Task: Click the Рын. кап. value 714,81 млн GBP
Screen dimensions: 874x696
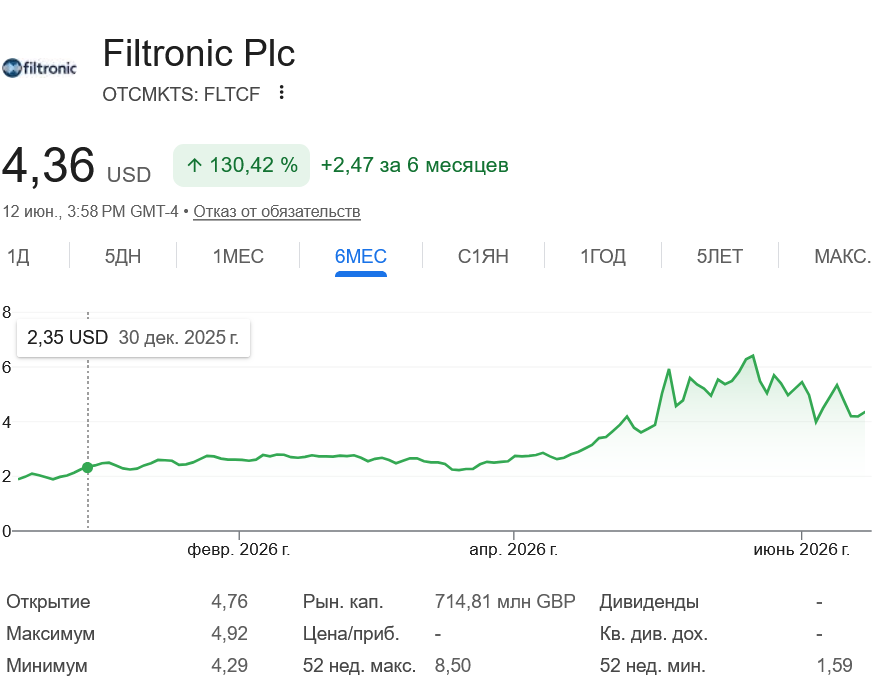Action: (x=505, y=602)
